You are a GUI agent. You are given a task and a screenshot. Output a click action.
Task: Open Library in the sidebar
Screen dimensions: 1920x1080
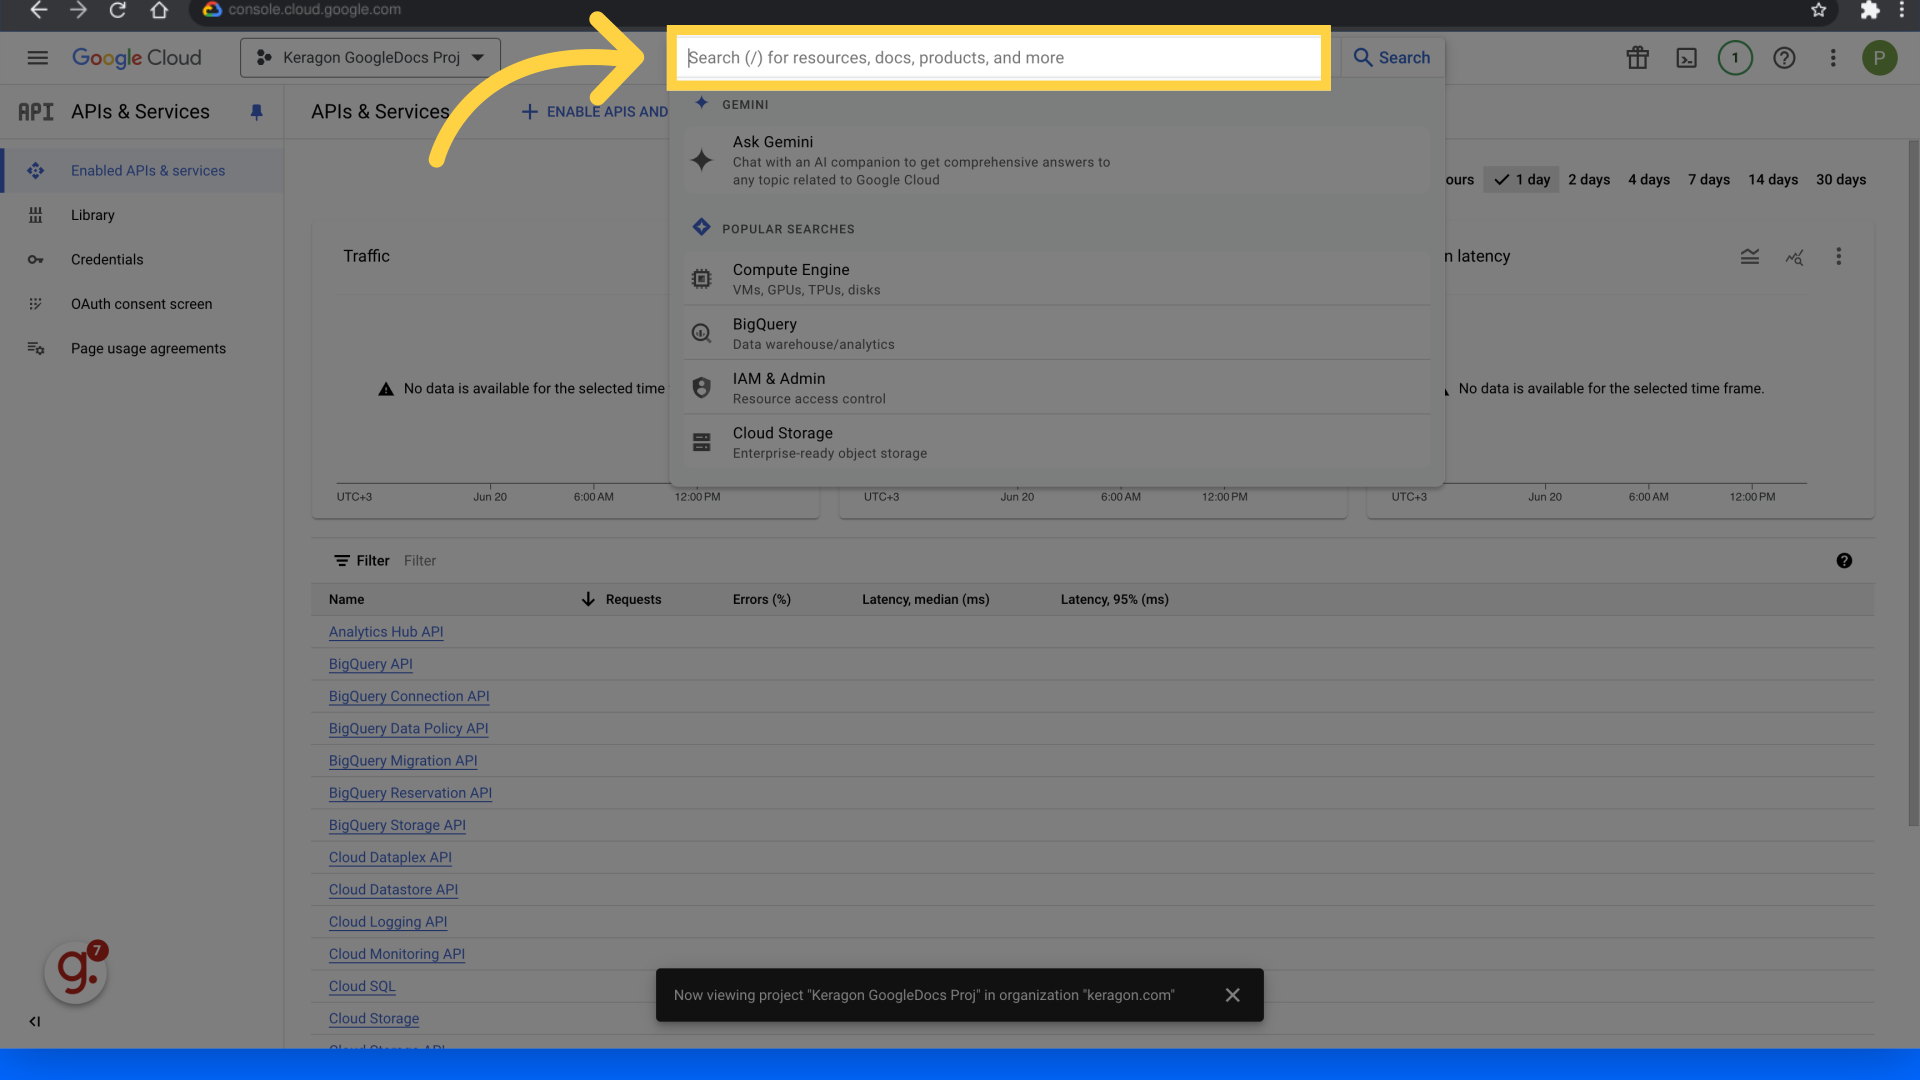point(142,215)
